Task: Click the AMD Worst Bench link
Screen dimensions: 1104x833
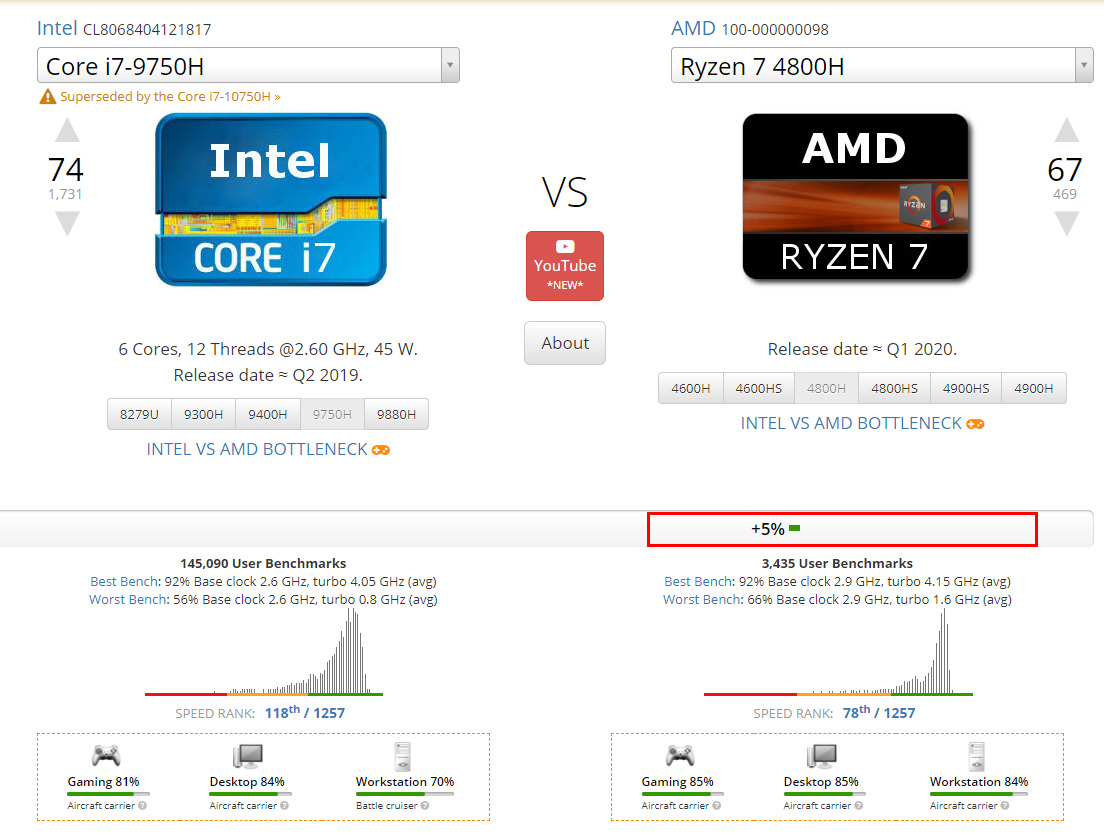Action: click(702, 599)
